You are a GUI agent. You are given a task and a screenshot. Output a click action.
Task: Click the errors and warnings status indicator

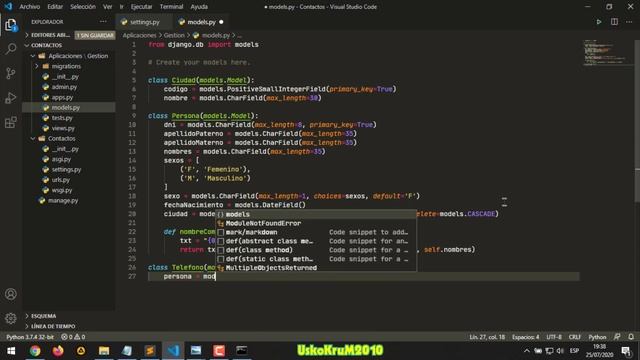coord(73,337)
